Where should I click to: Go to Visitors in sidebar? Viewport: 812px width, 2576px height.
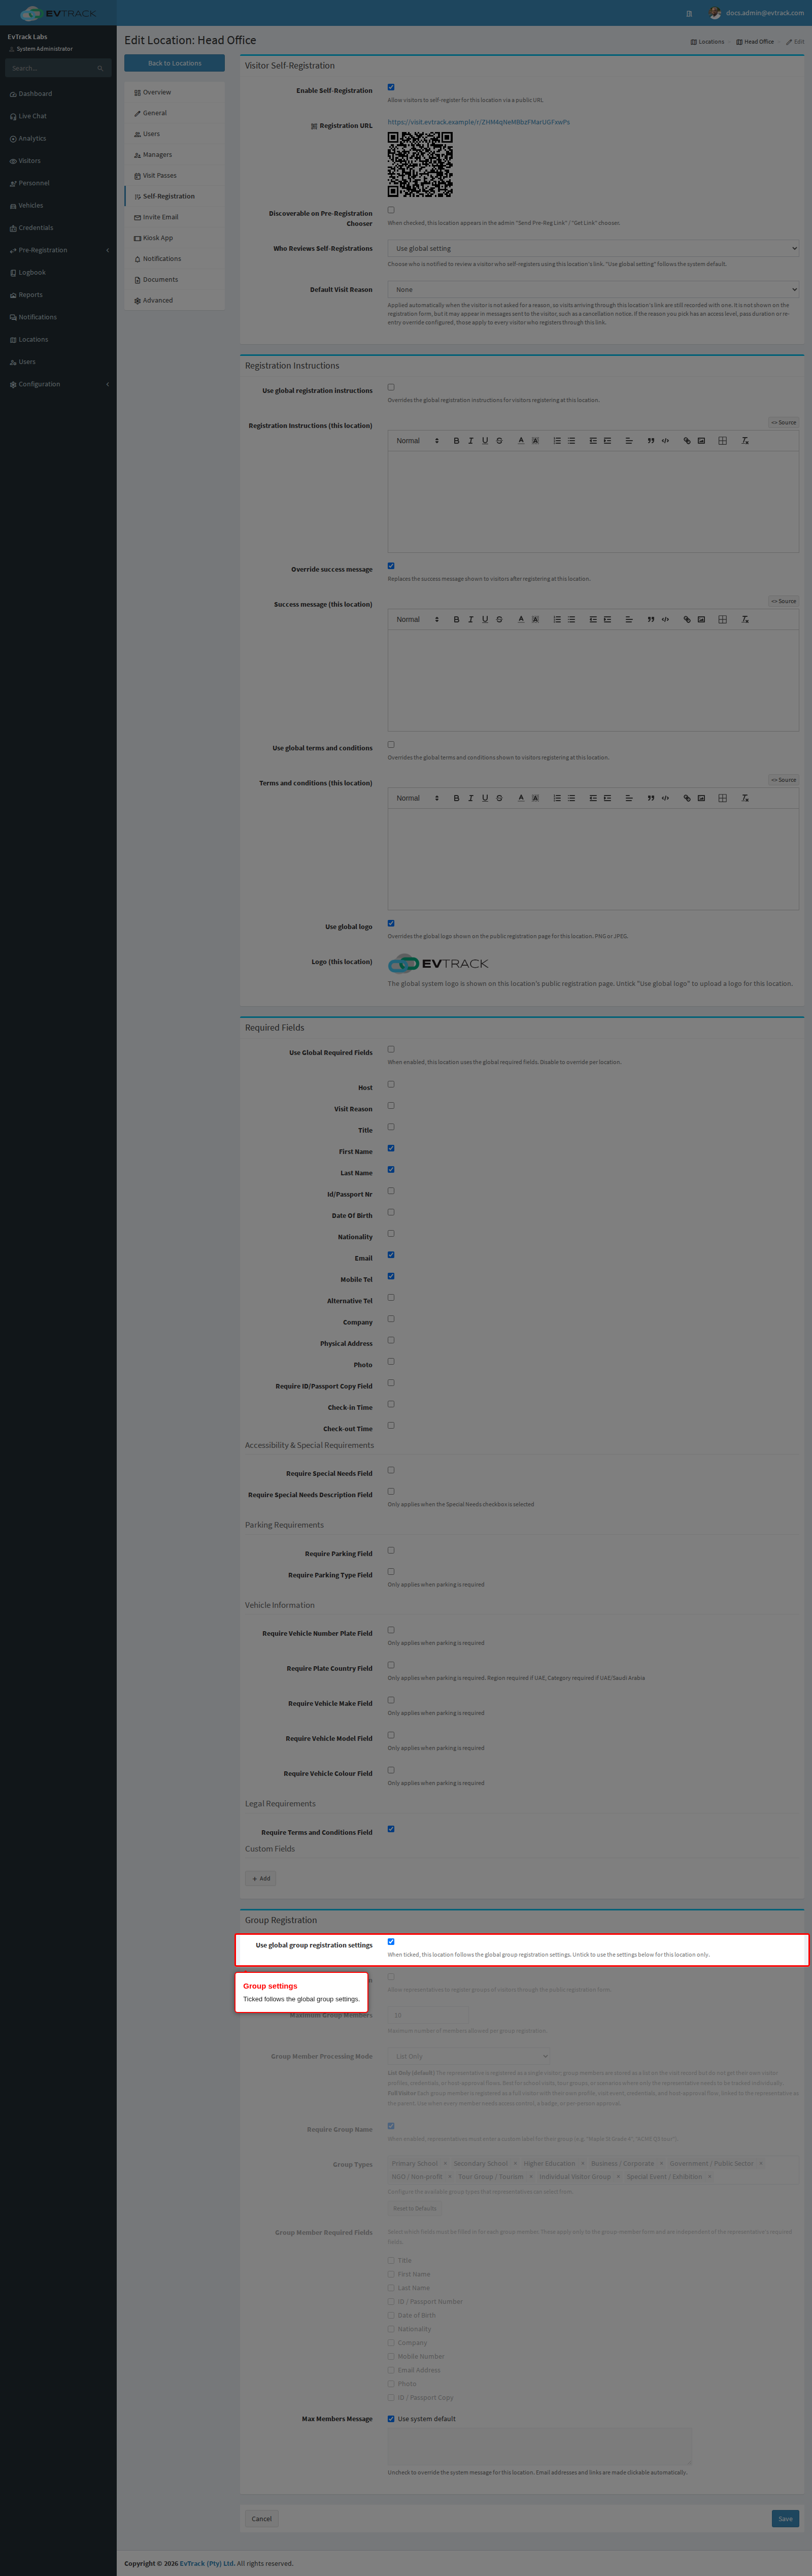[x=58, y=161]
